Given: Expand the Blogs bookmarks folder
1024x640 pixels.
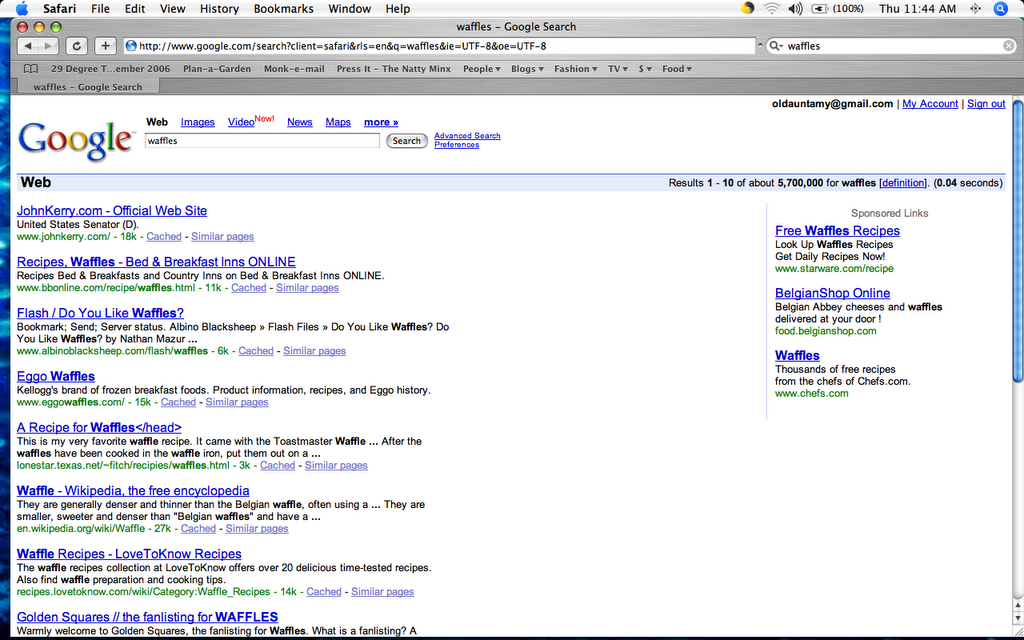Looking at the screenshot, I should tap(527, 69).
